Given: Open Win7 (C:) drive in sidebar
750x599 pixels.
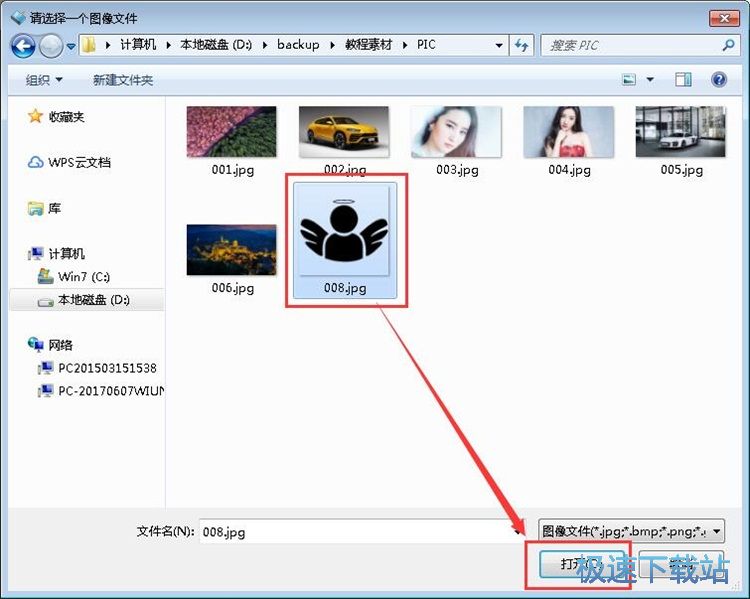Looking at the screenshot, I should [84, 277].
